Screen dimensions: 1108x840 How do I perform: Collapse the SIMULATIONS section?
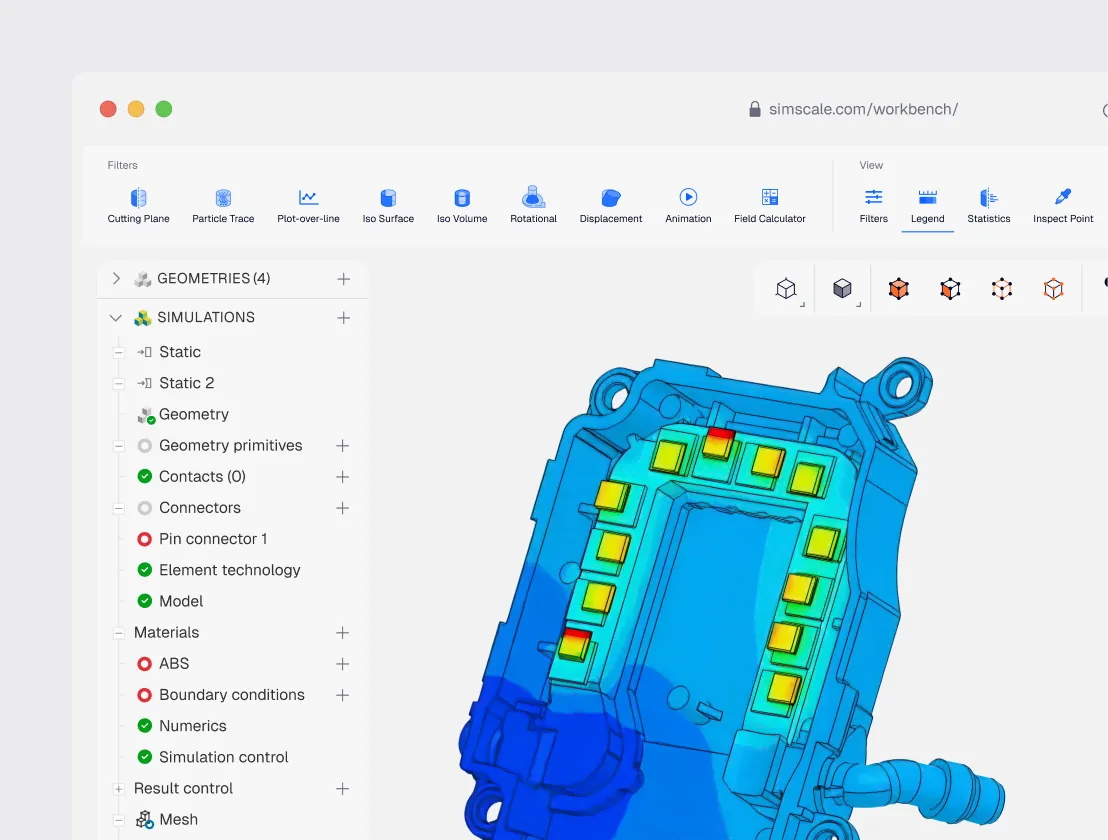(116, 318)
